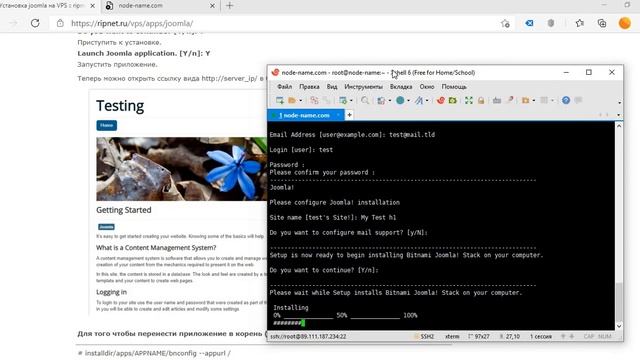Click the layout grid icon in Xshell toolbar
This screenshot has width=640, height=360.
coord(544,100)
